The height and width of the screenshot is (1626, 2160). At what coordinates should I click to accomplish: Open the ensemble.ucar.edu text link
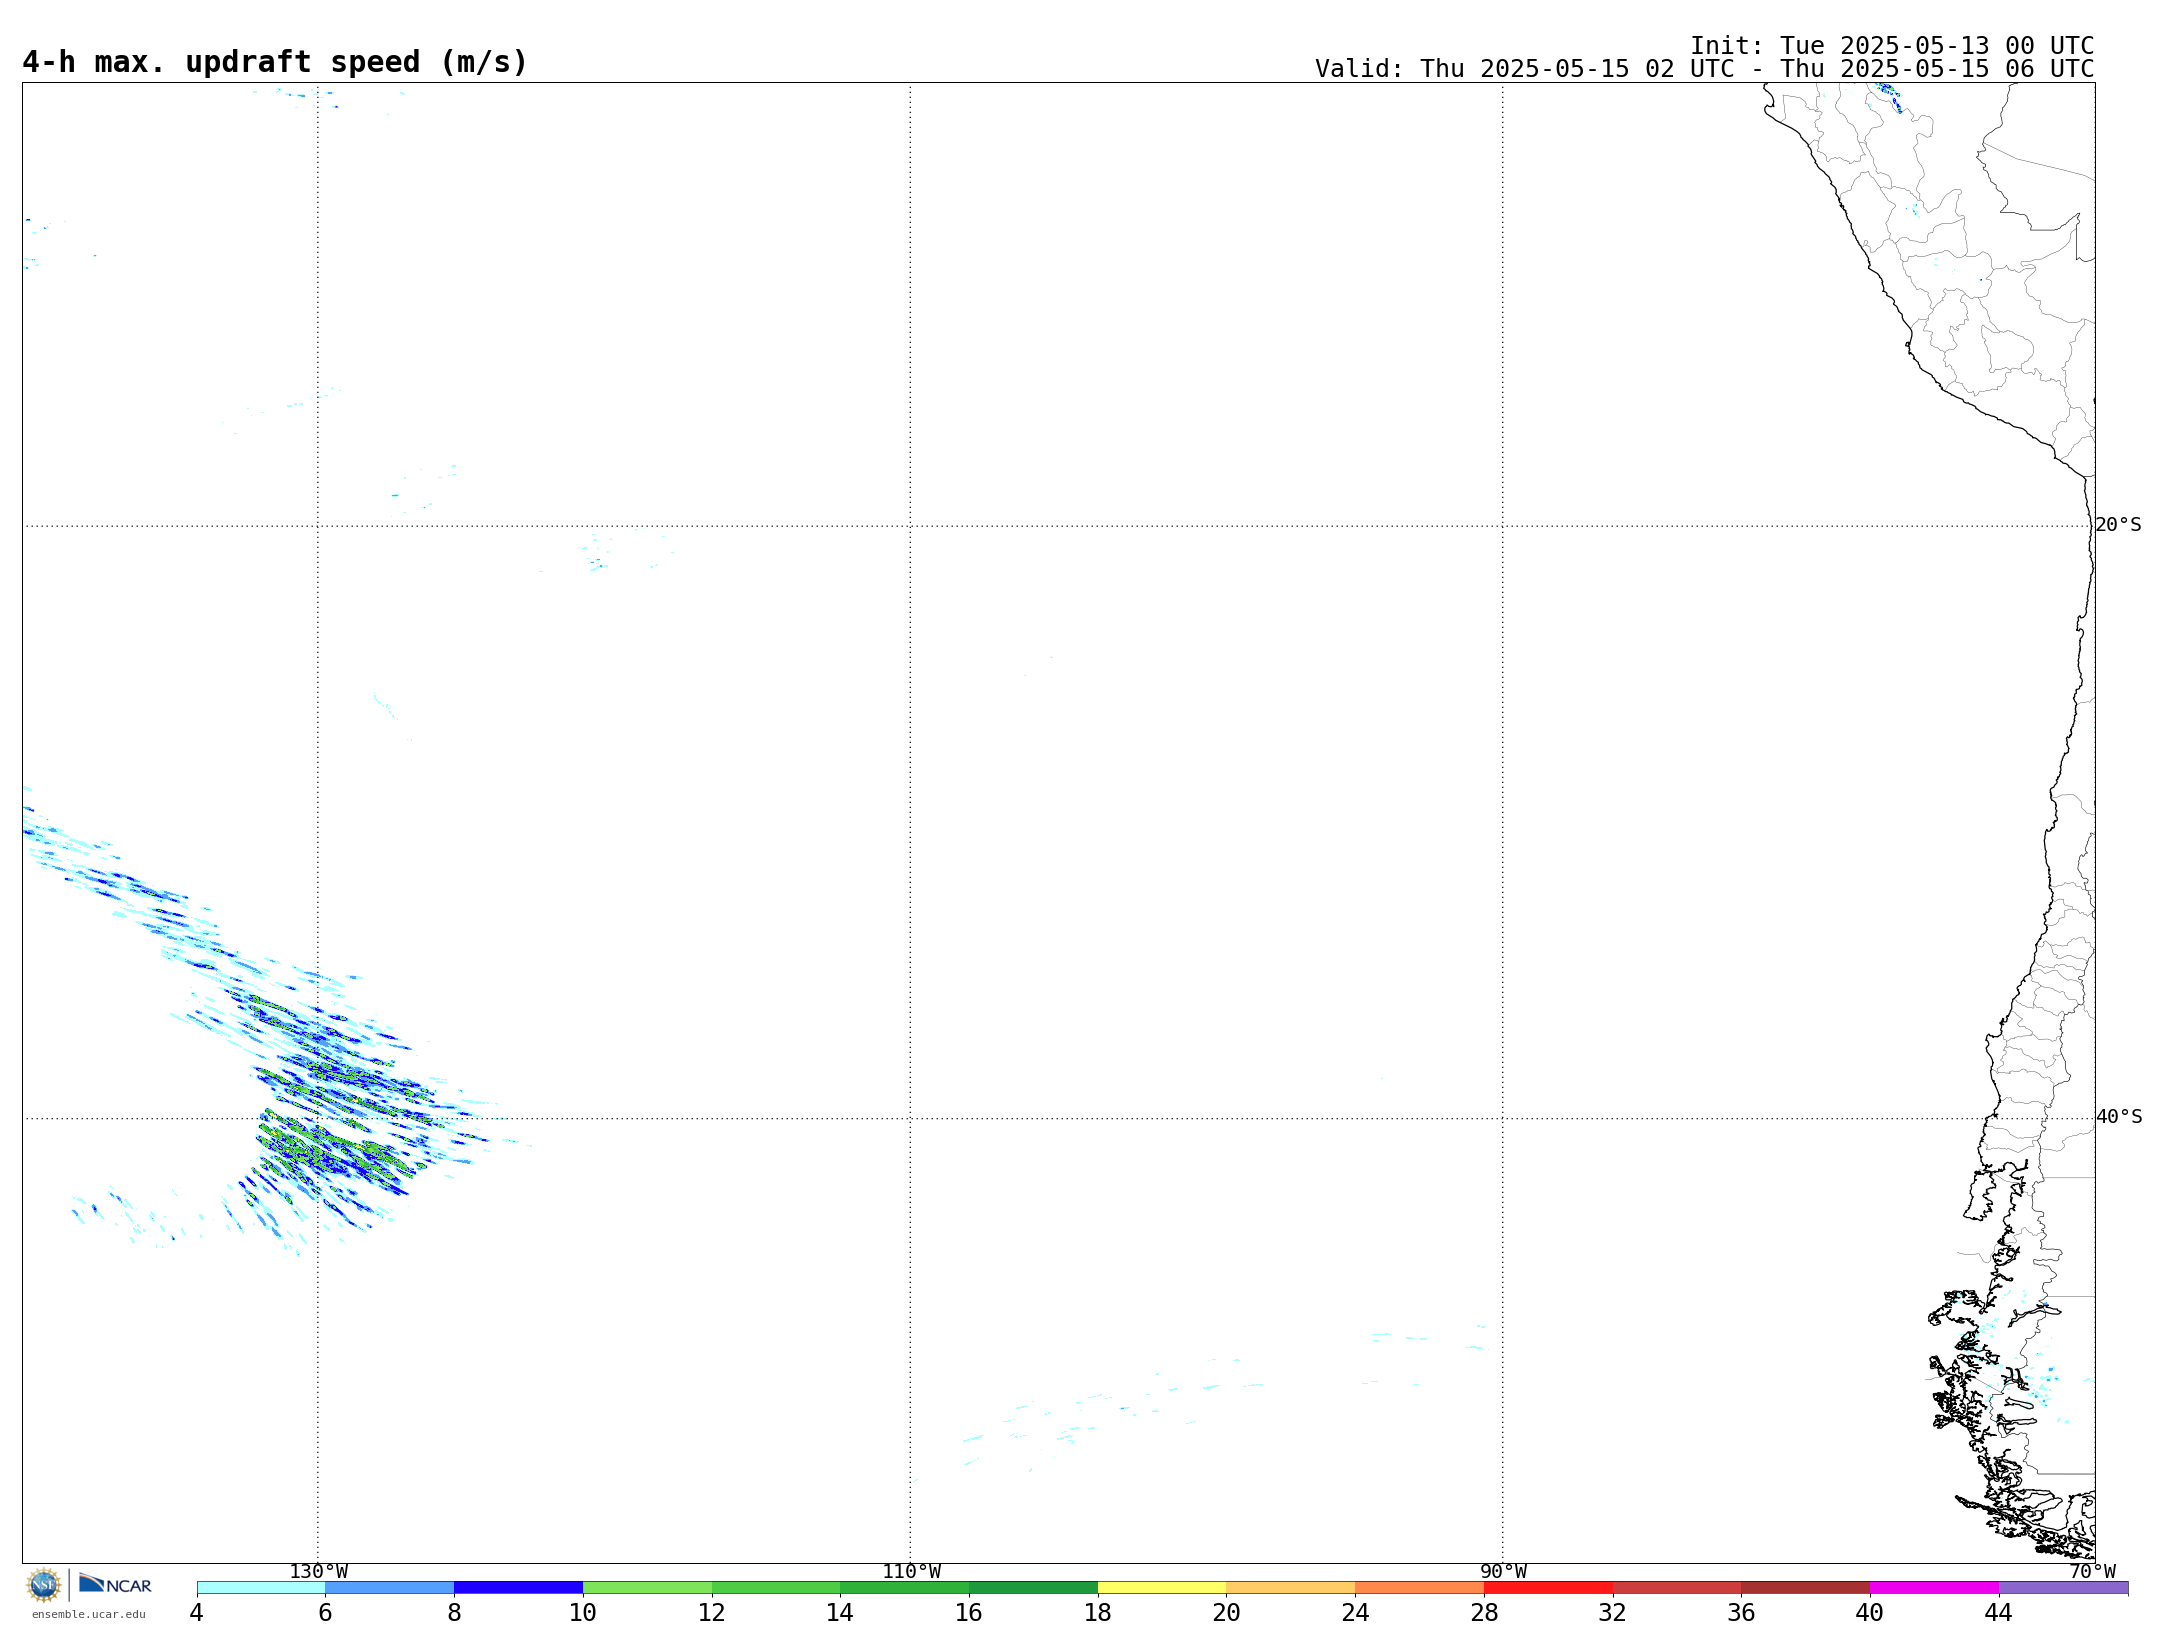pos(88,1614)
